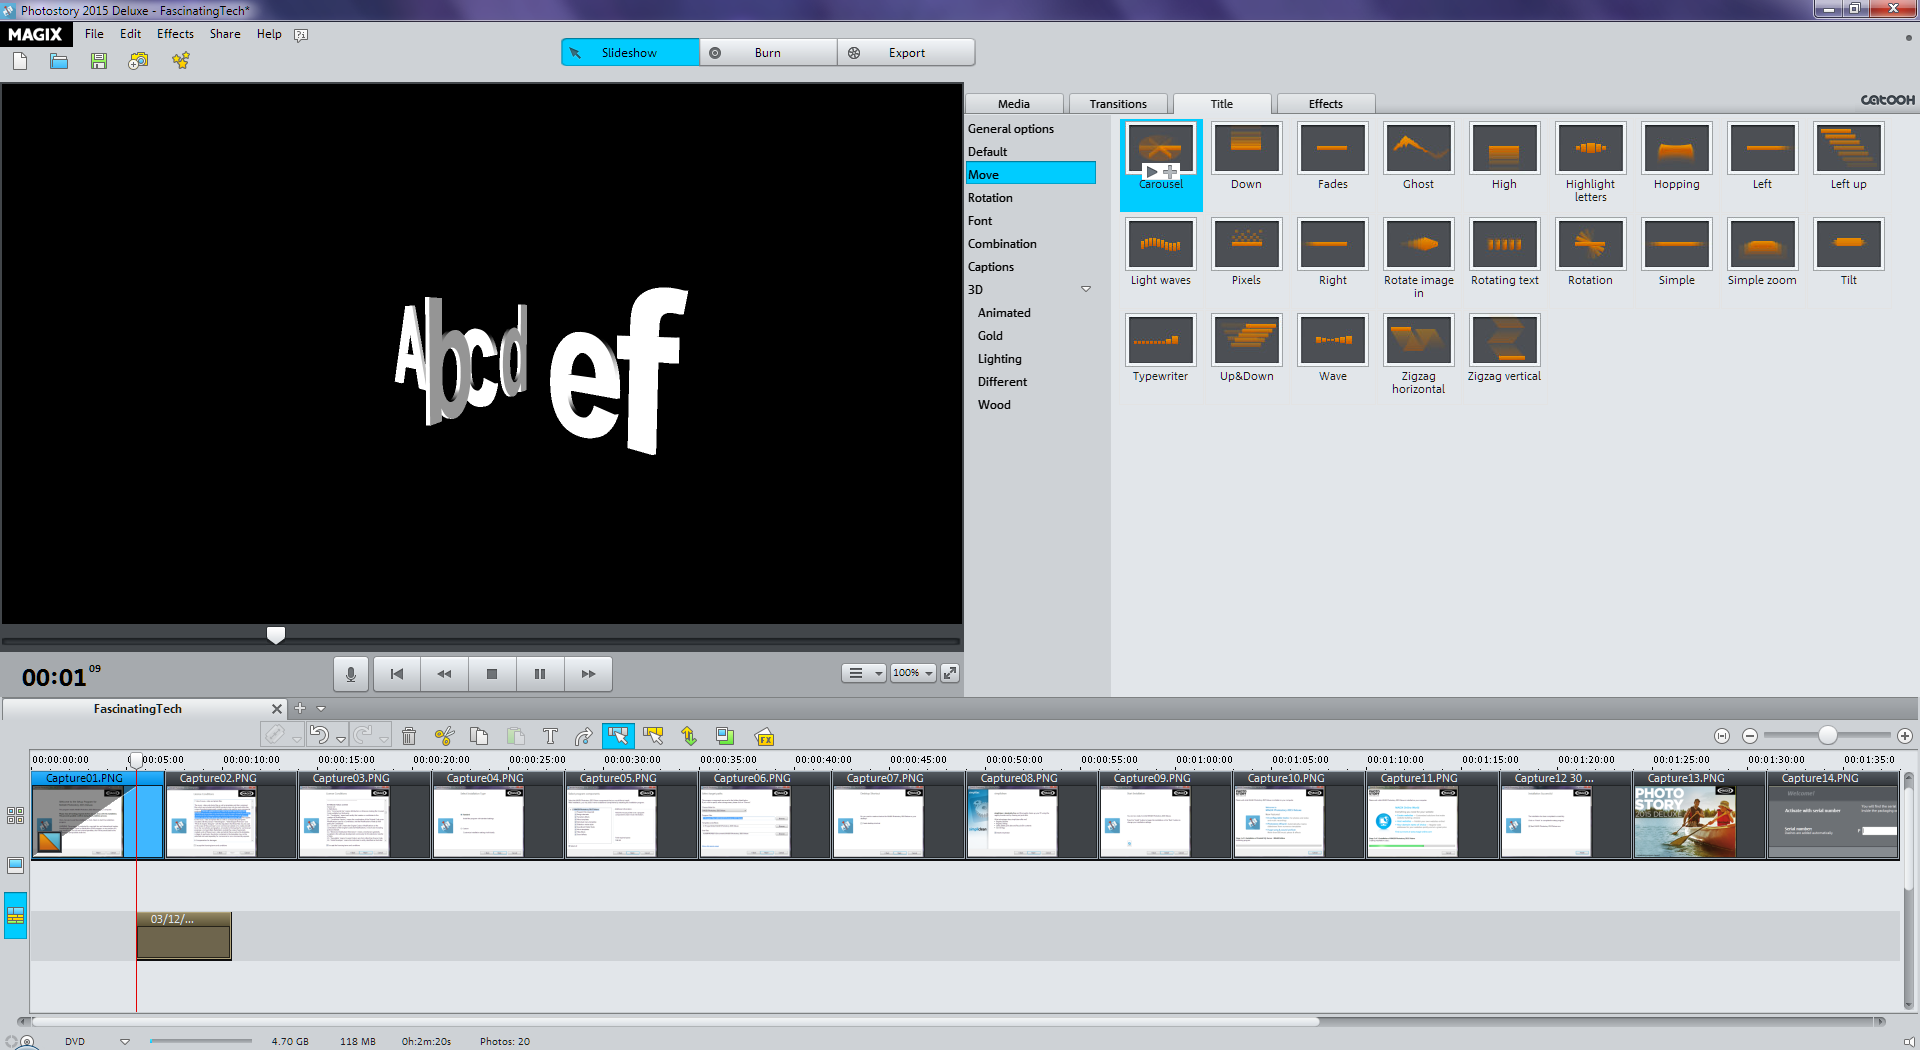Maximize the preview monitor with the arrow icon
The height and width of the screenshot is (1050, 1920).
tap(950, 673)
